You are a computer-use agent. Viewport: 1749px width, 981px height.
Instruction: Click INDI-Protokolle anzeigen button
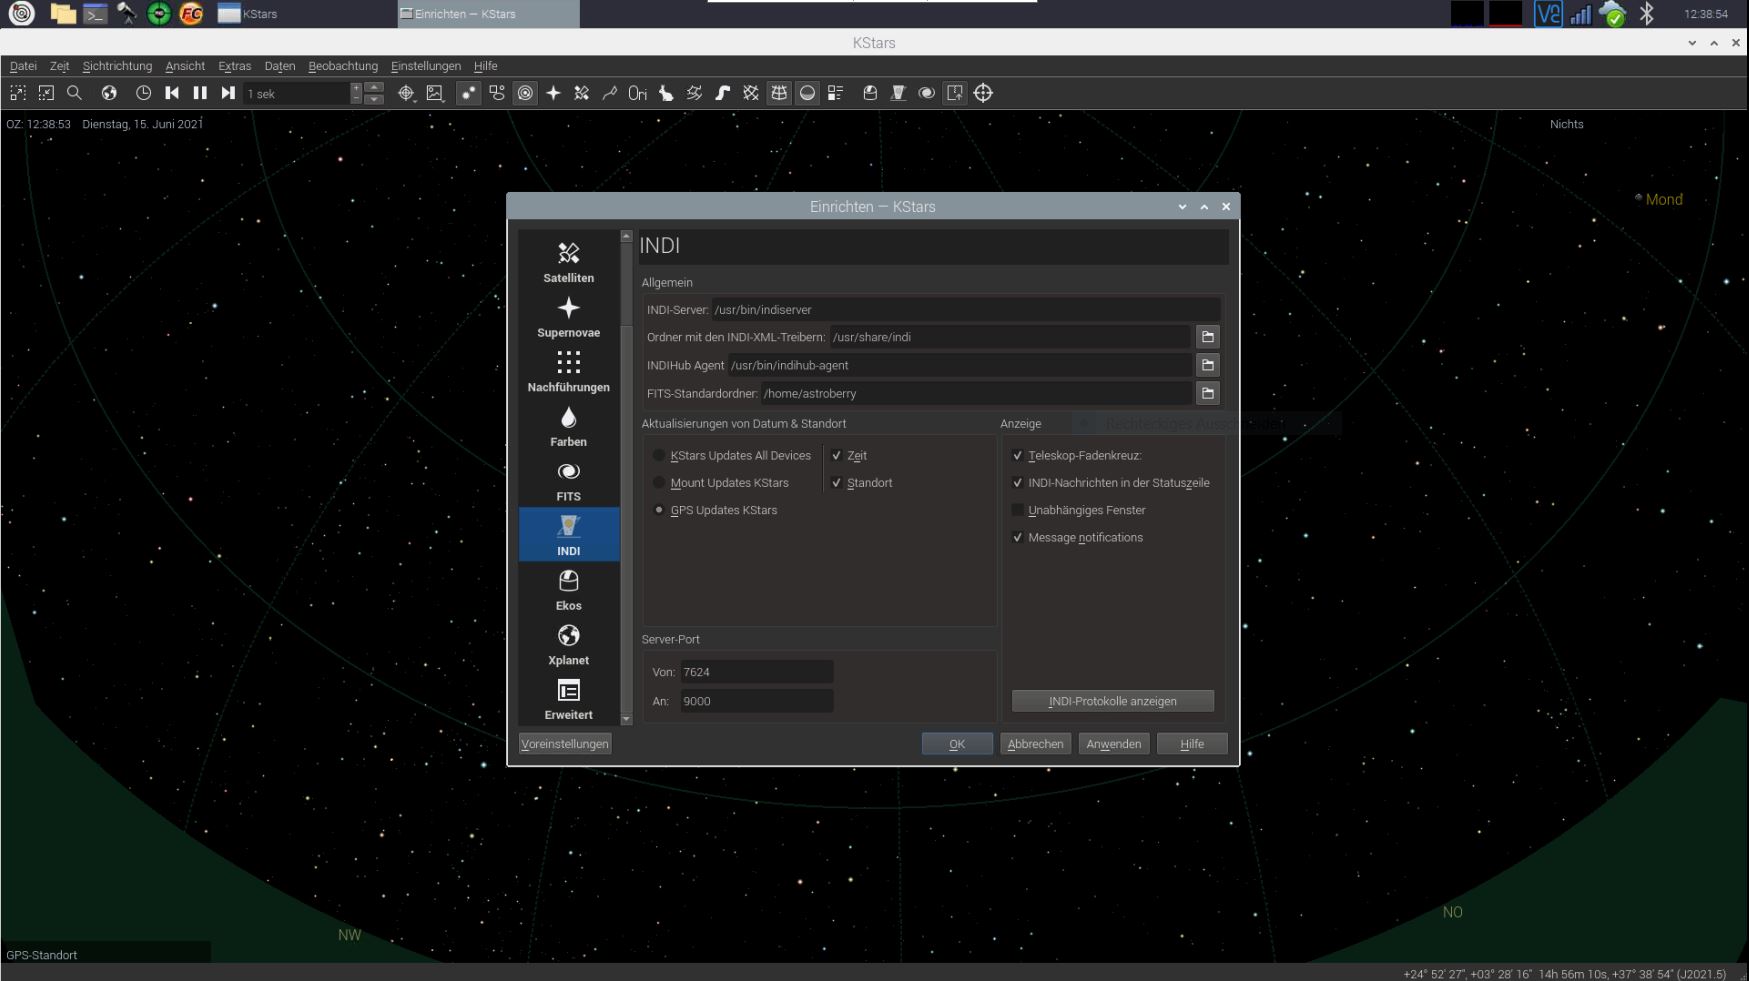click(x=1113, y=701)
